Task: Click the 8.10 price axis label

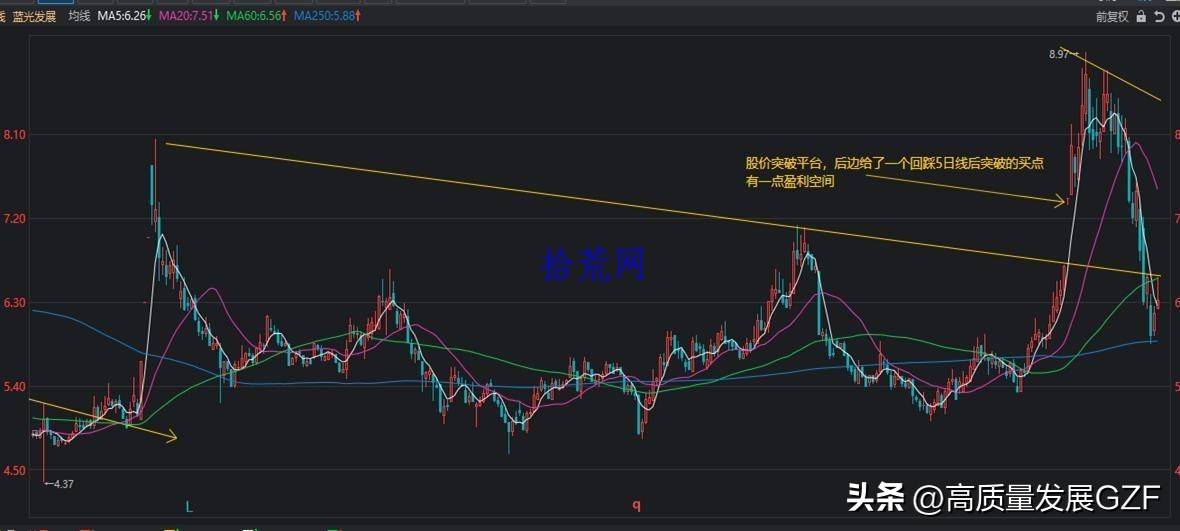Action: click(x=15, y=135)
